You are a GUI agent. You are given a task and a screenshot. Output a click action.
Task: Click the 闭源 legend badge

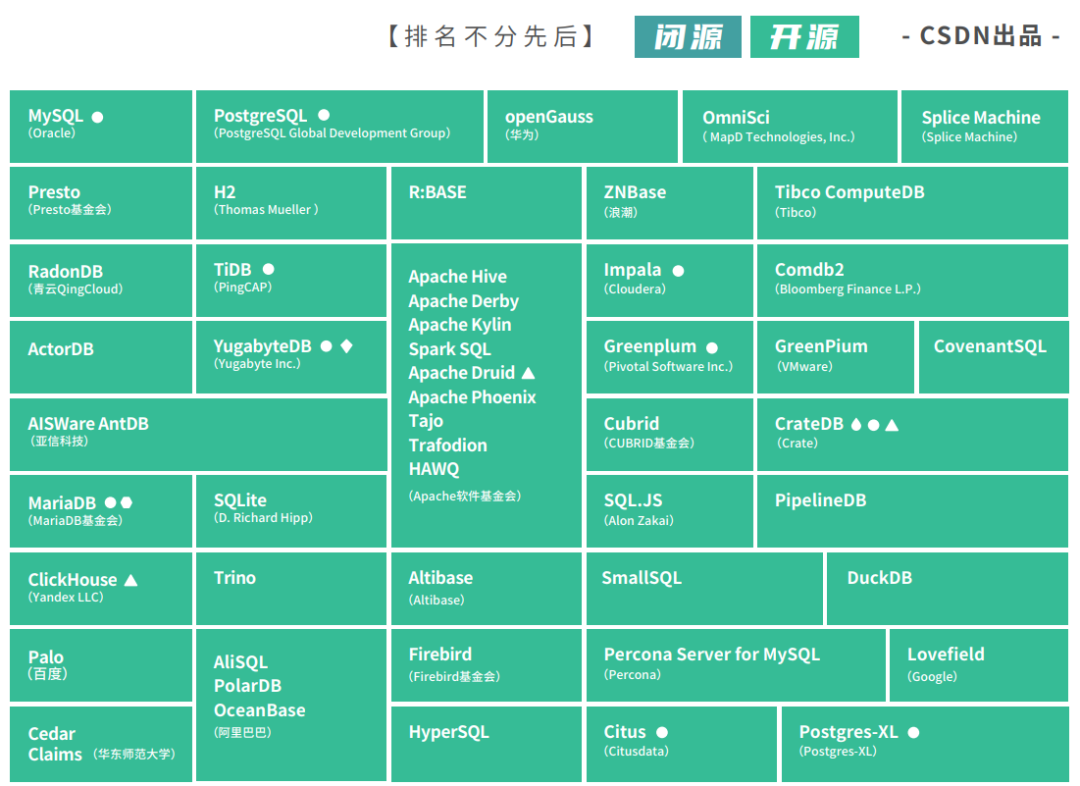pos(687,37)
